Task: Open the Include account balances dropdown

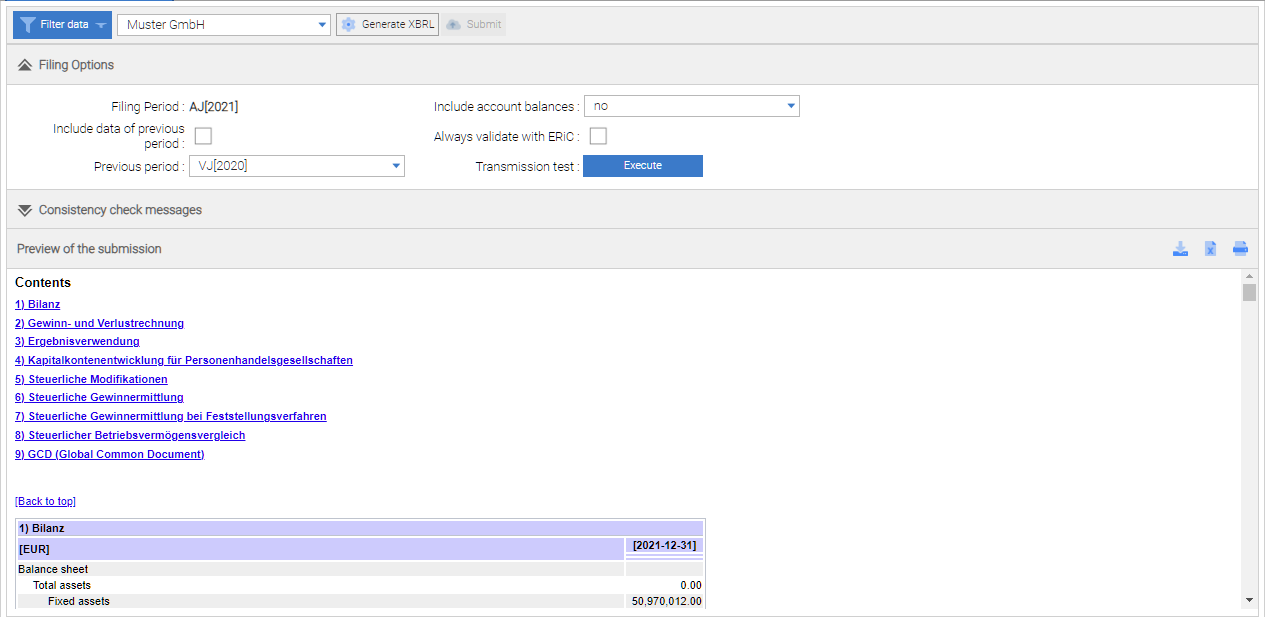Action: tap(691, 106)
